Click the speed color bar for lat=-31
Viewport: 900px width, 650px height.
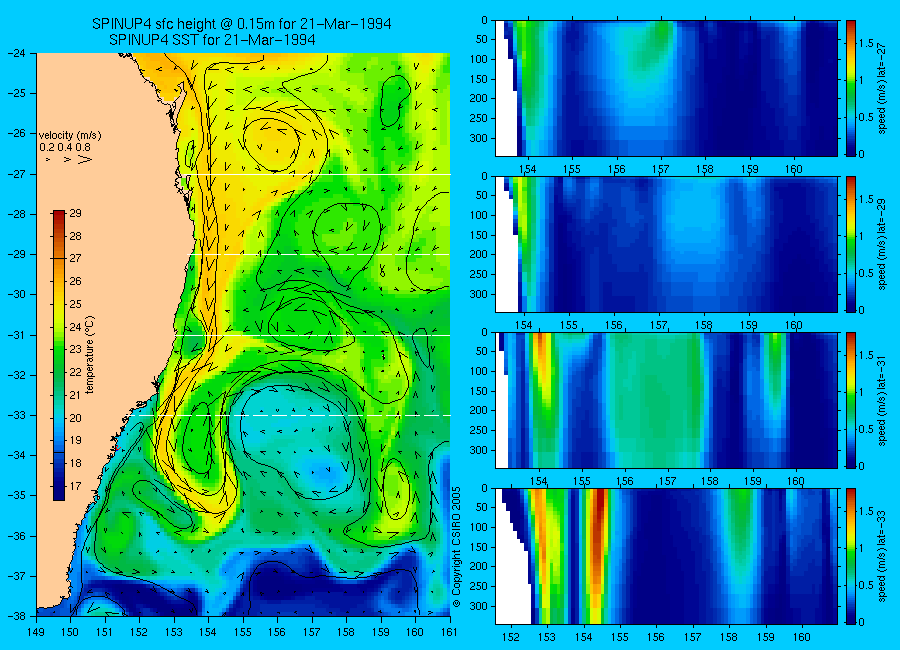coord(851,400)
